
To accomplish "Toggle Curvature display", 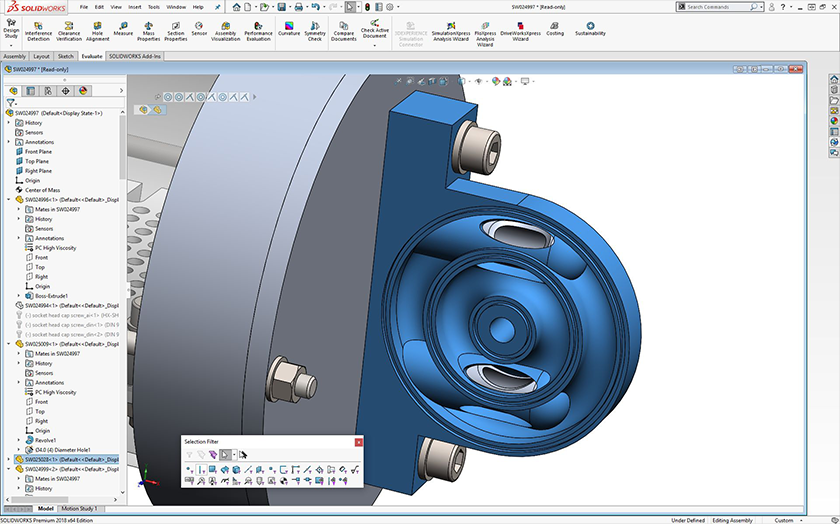I will pyautogui.click(x=289, y=29).
